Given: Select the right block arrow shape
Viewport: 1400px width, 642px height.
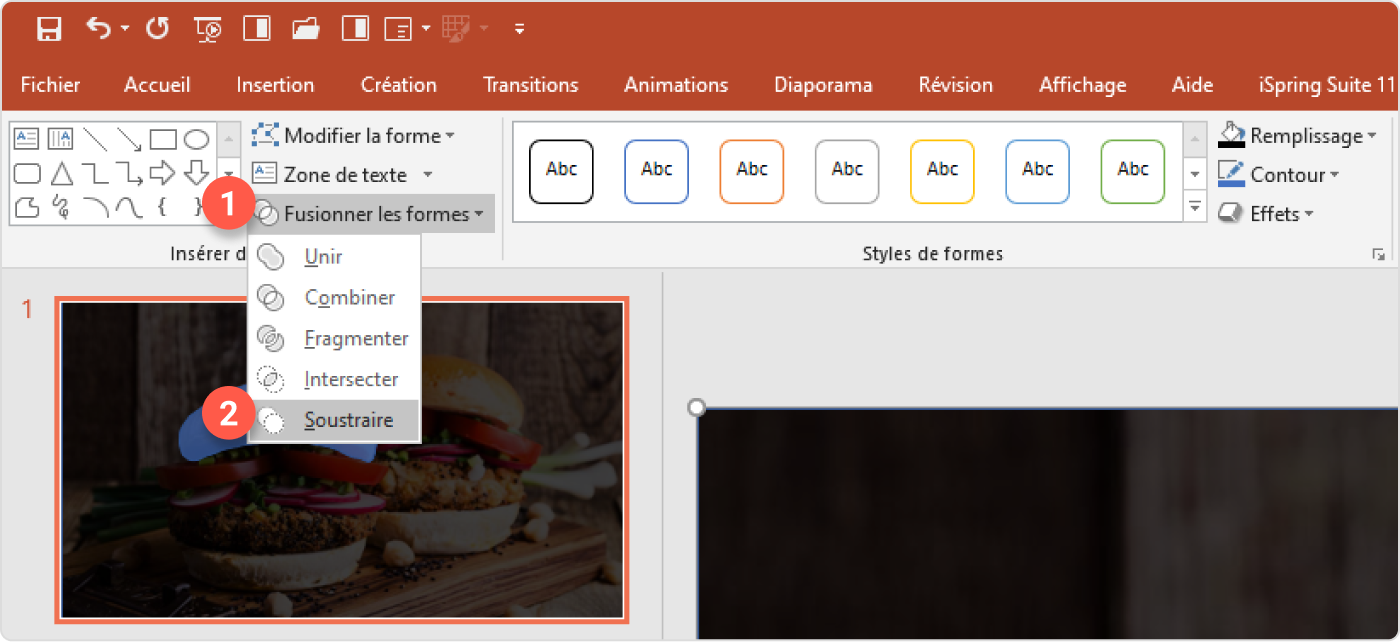Looking at the screenshot, I should (x=162, y=174).
